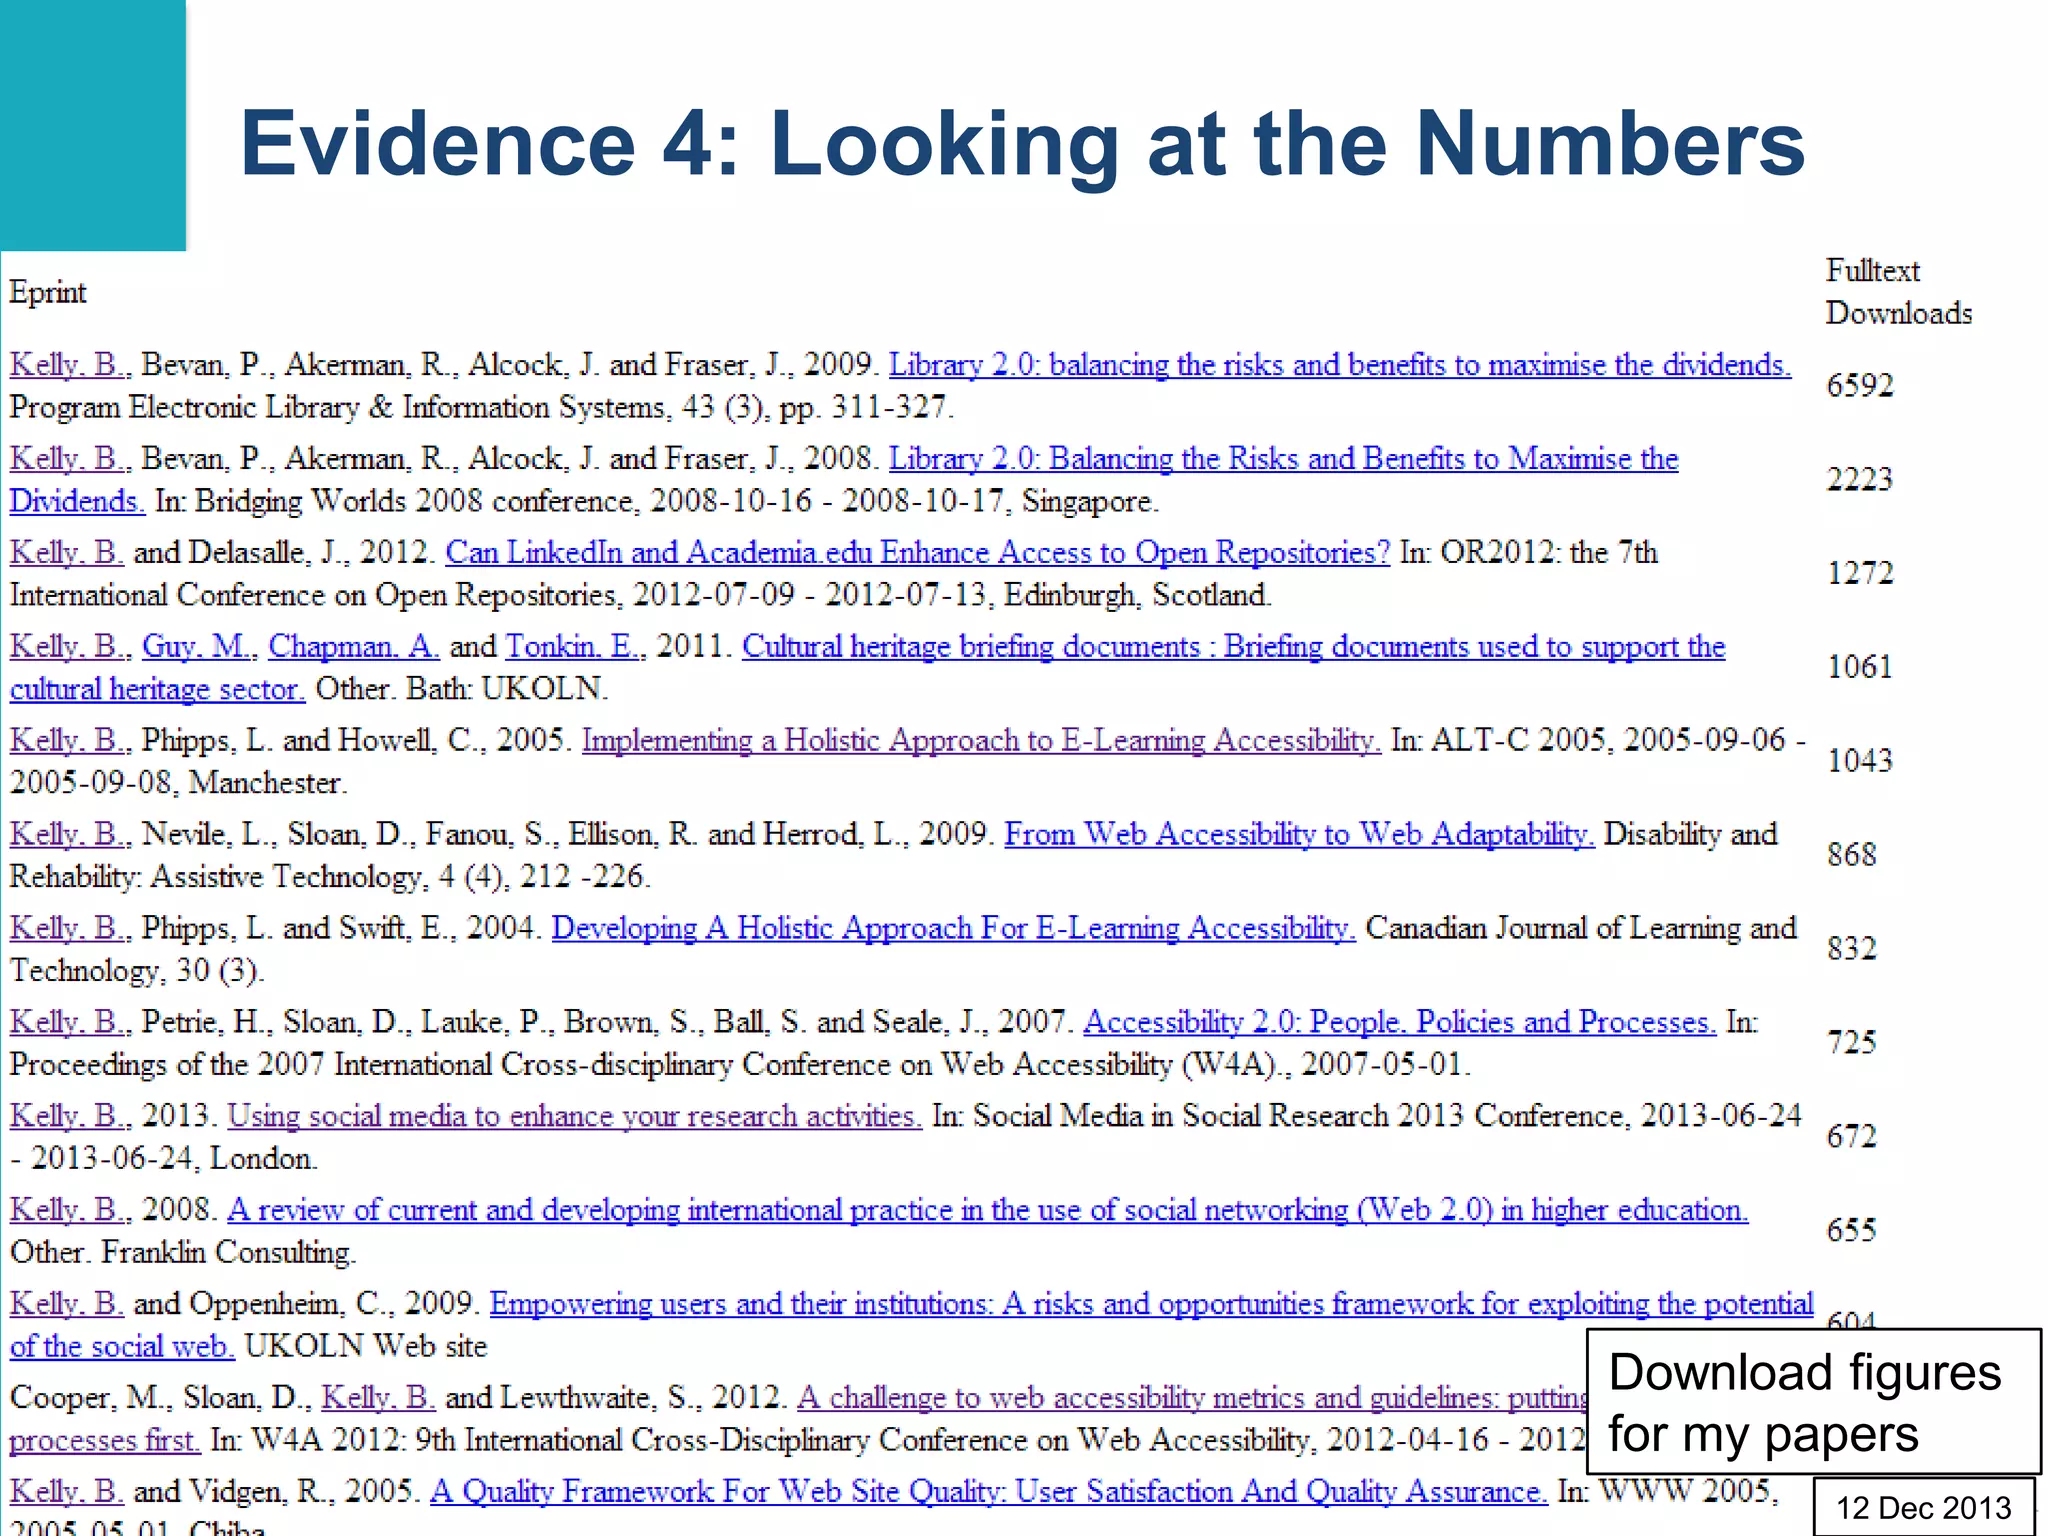Screen dimensions: 2048x1536
Task: Open 'Accessibility 2.0: People, Policies and Processes' link
Action: [1399, 1023]
